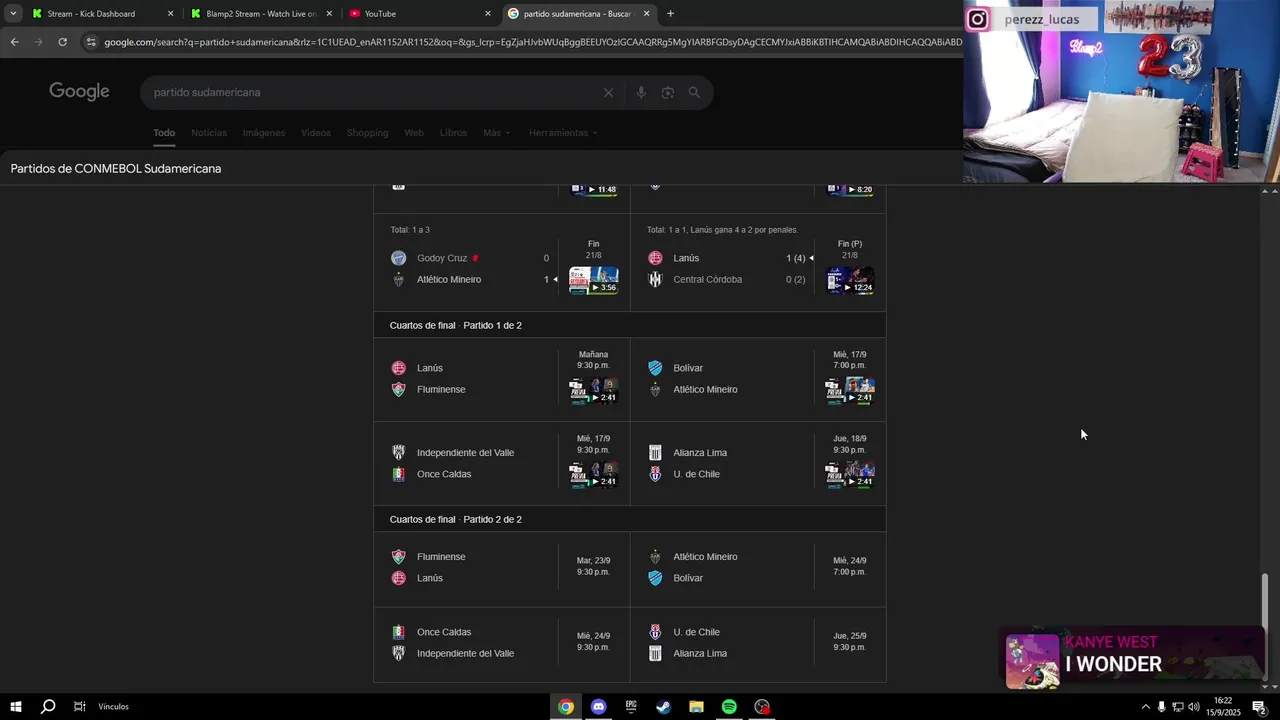Image resolution: width=1280 pixels, height=720 pixels.
Task: Select the Web search filter
Action: [x=414, y=133]
